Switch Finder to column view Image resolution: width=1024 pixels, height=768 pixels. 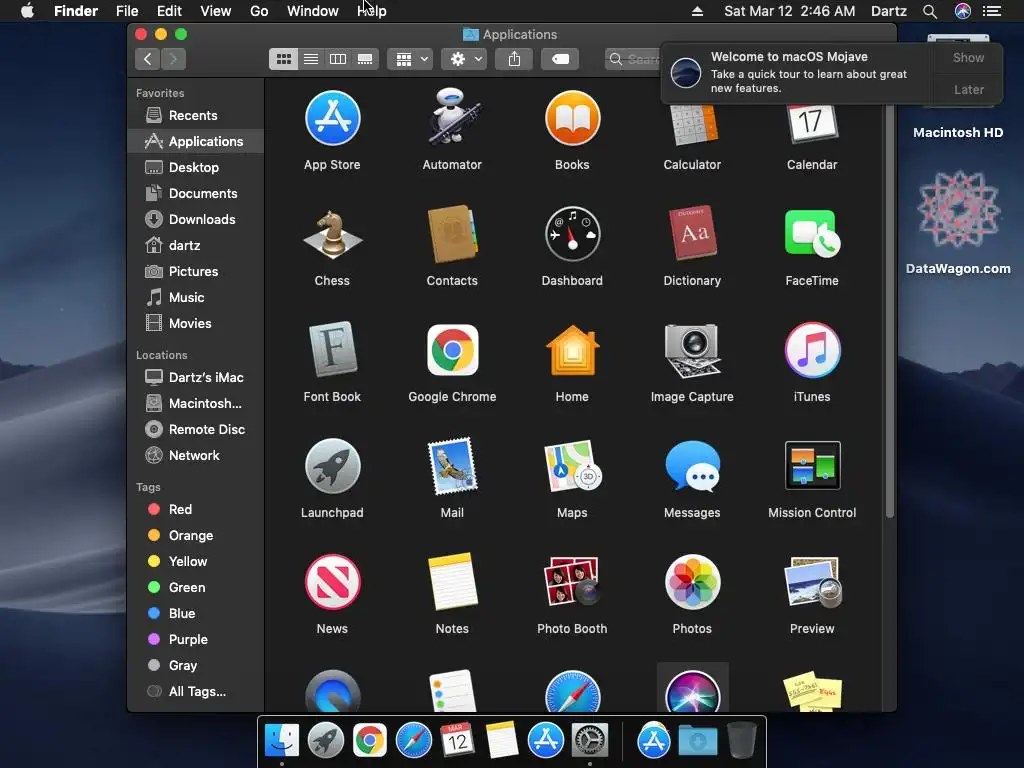(338, 59)
